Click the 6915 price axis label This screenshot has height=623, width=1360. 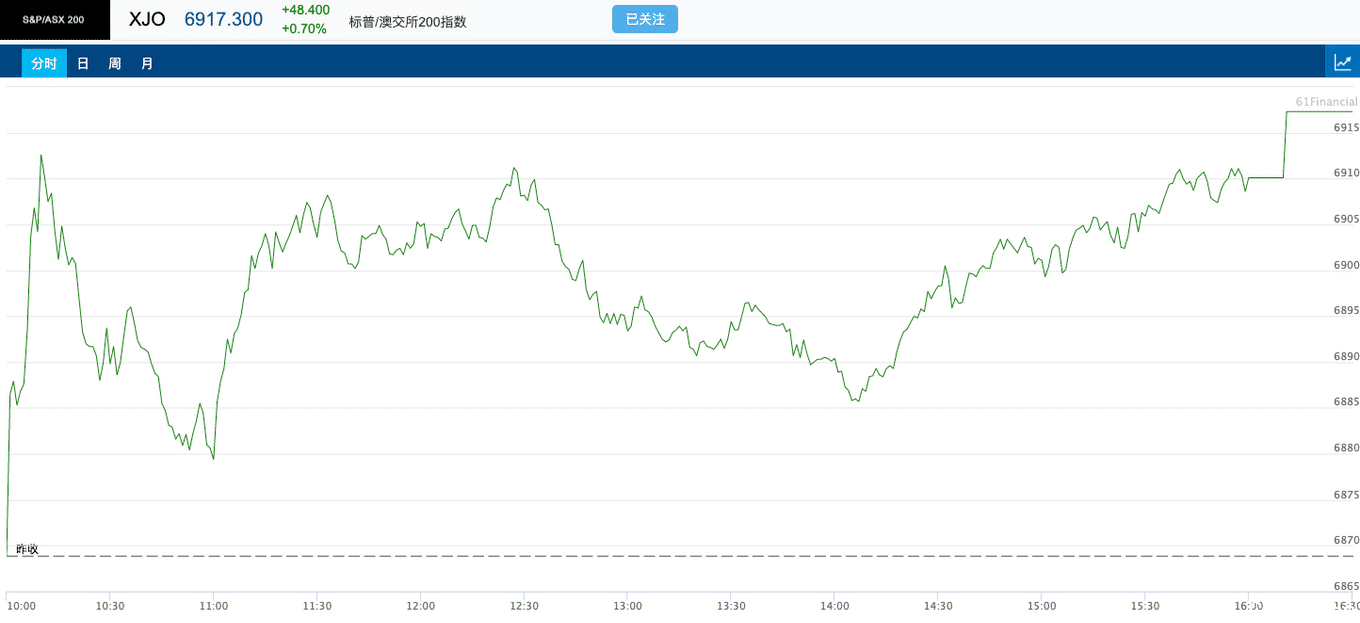1346,128
